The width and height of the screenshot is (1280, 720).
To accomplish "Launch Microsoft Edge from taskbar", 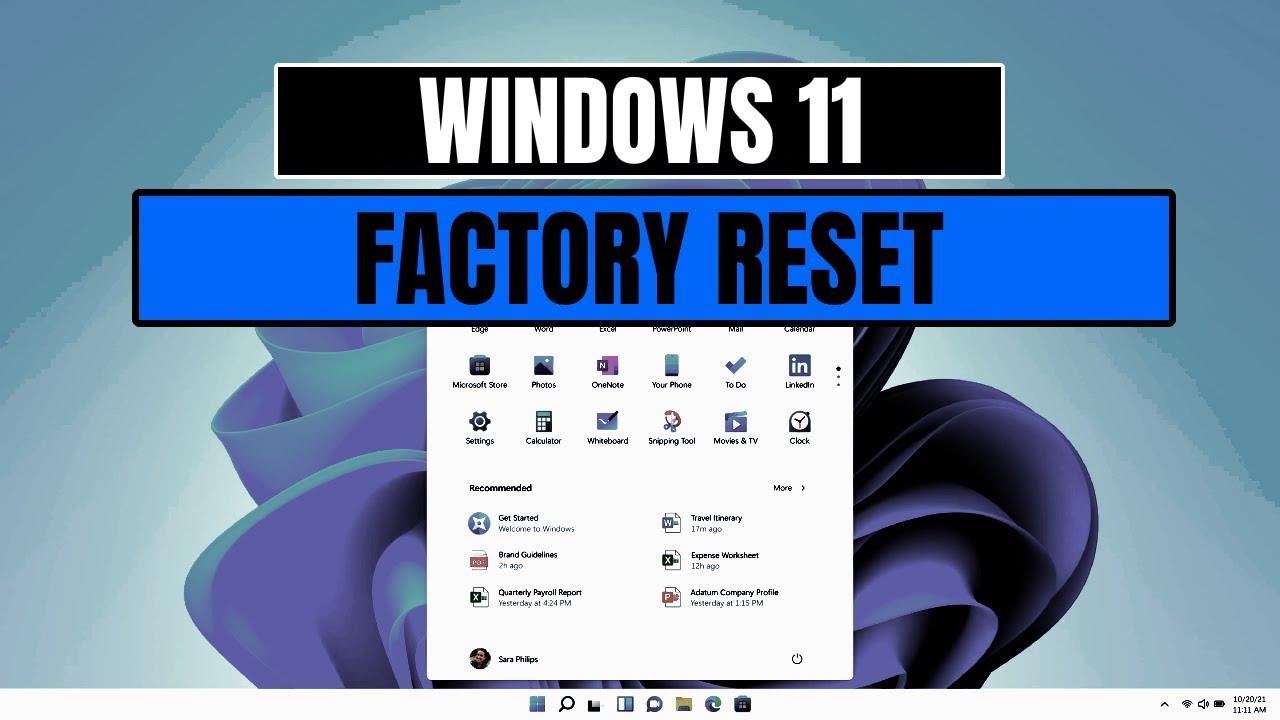I will [713, 704].
